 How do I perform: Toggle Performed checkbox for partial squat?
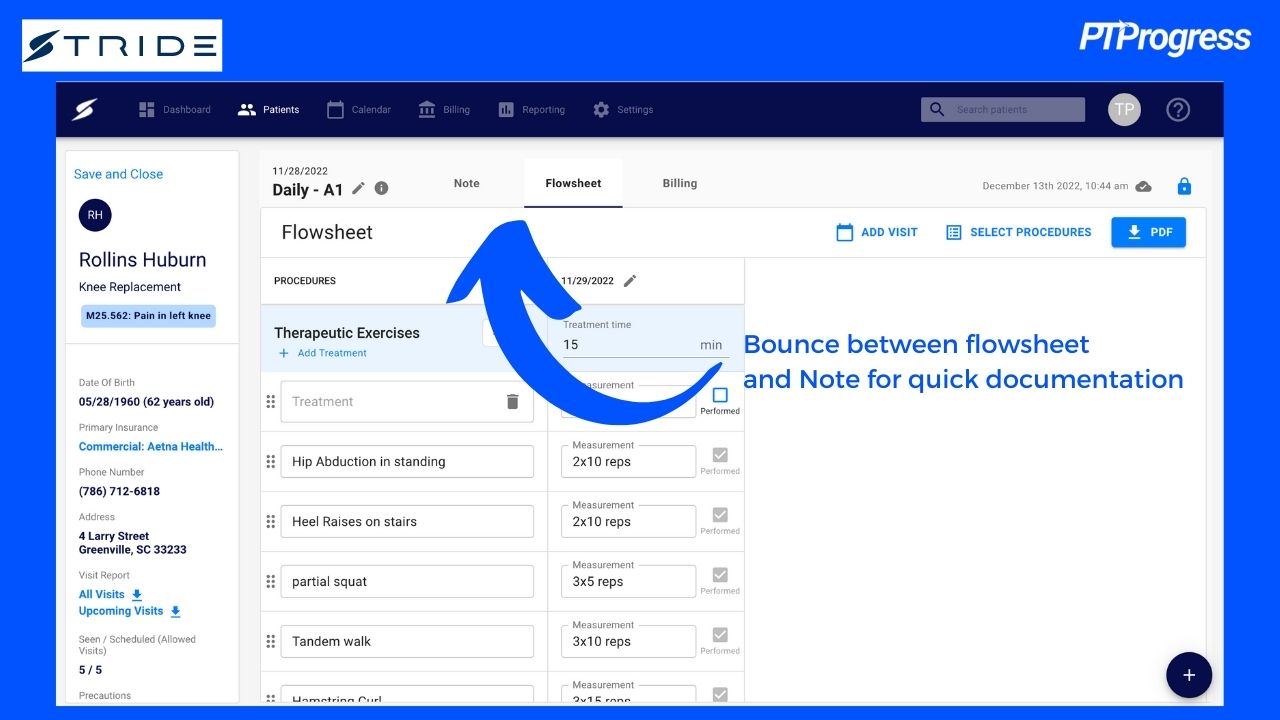pyautogui.click(x=720, y=576)
